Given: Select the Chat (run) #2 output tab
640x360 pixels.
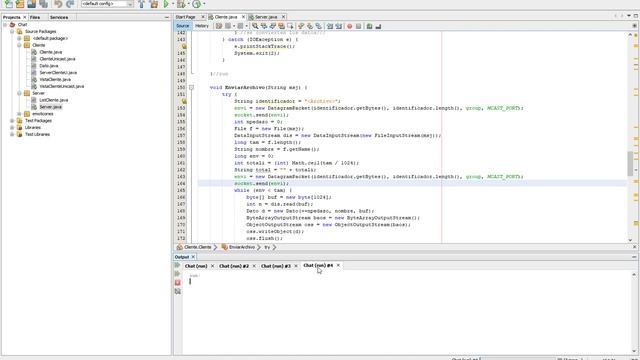Looking at the screenshot, I should pos(234,266).
